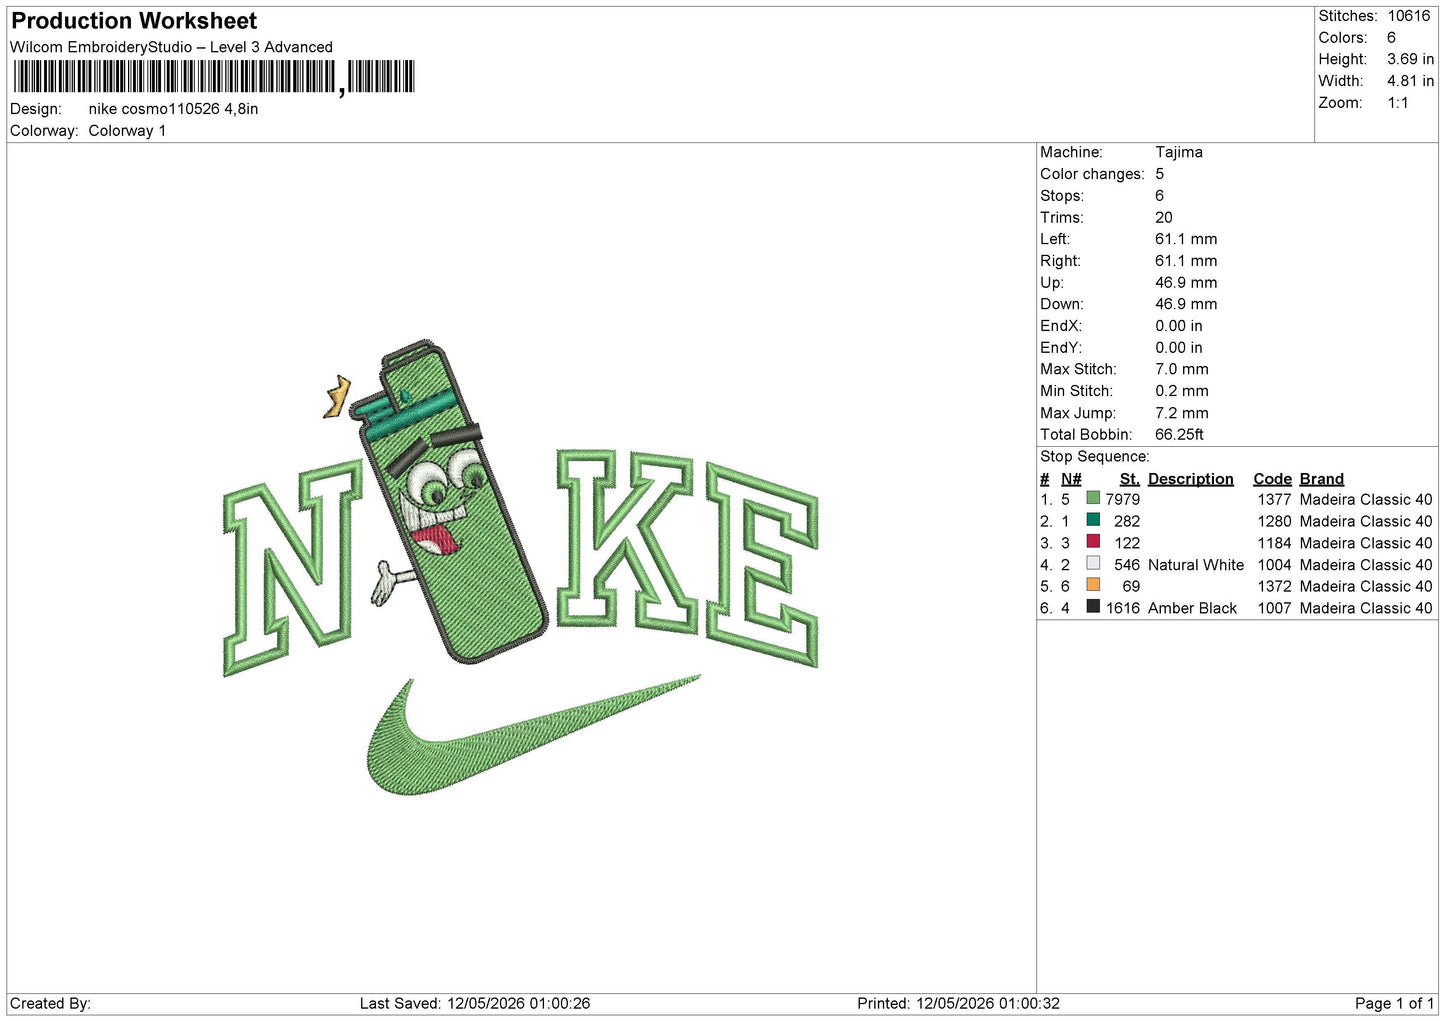
Task: Click the Zoom value 1:1
Action: point(1397,103)
